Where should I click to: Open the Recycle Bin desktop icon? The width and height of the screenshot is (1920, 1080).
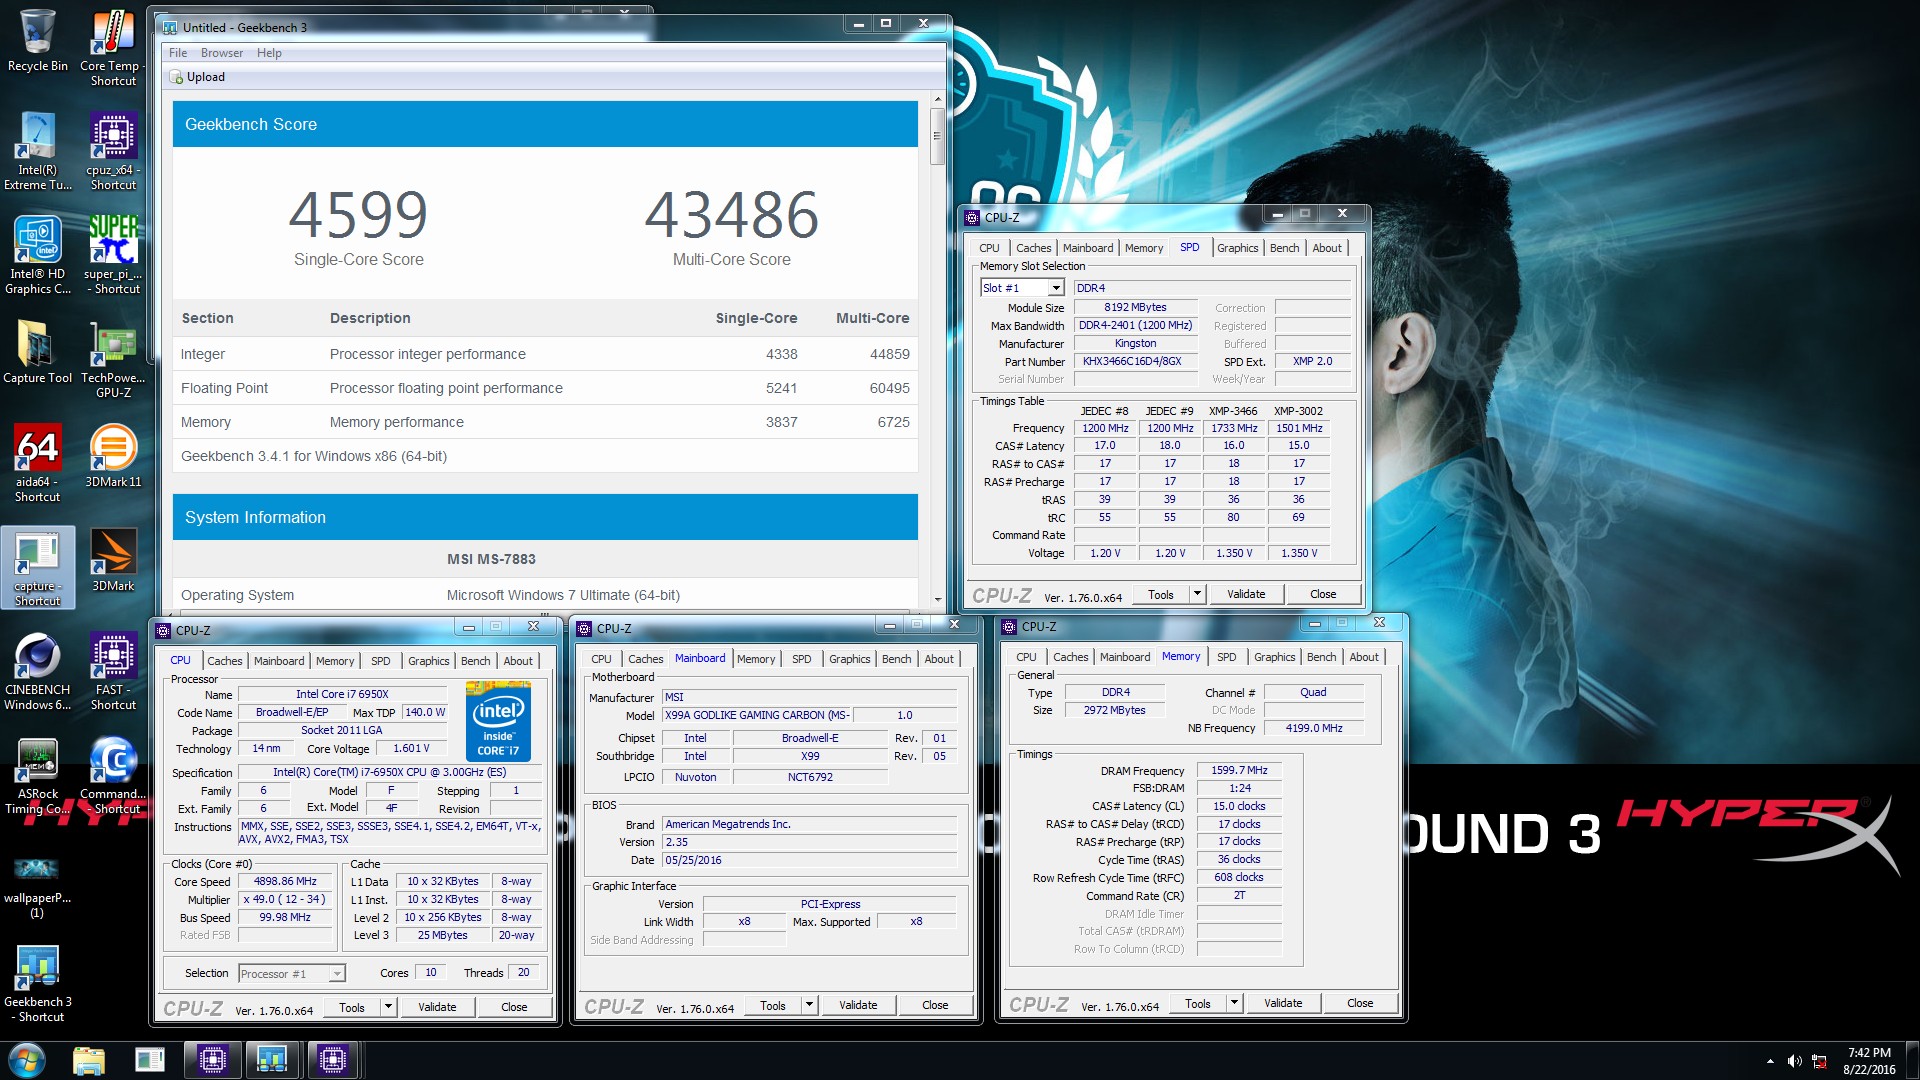tap(37, 41)
